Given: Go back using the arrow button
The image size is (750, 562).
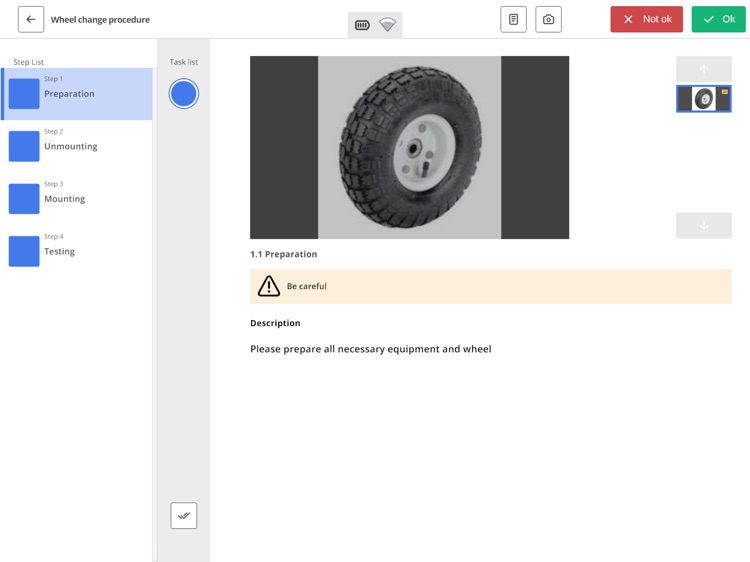Looking at the screenshot, I should pos(31,20).
